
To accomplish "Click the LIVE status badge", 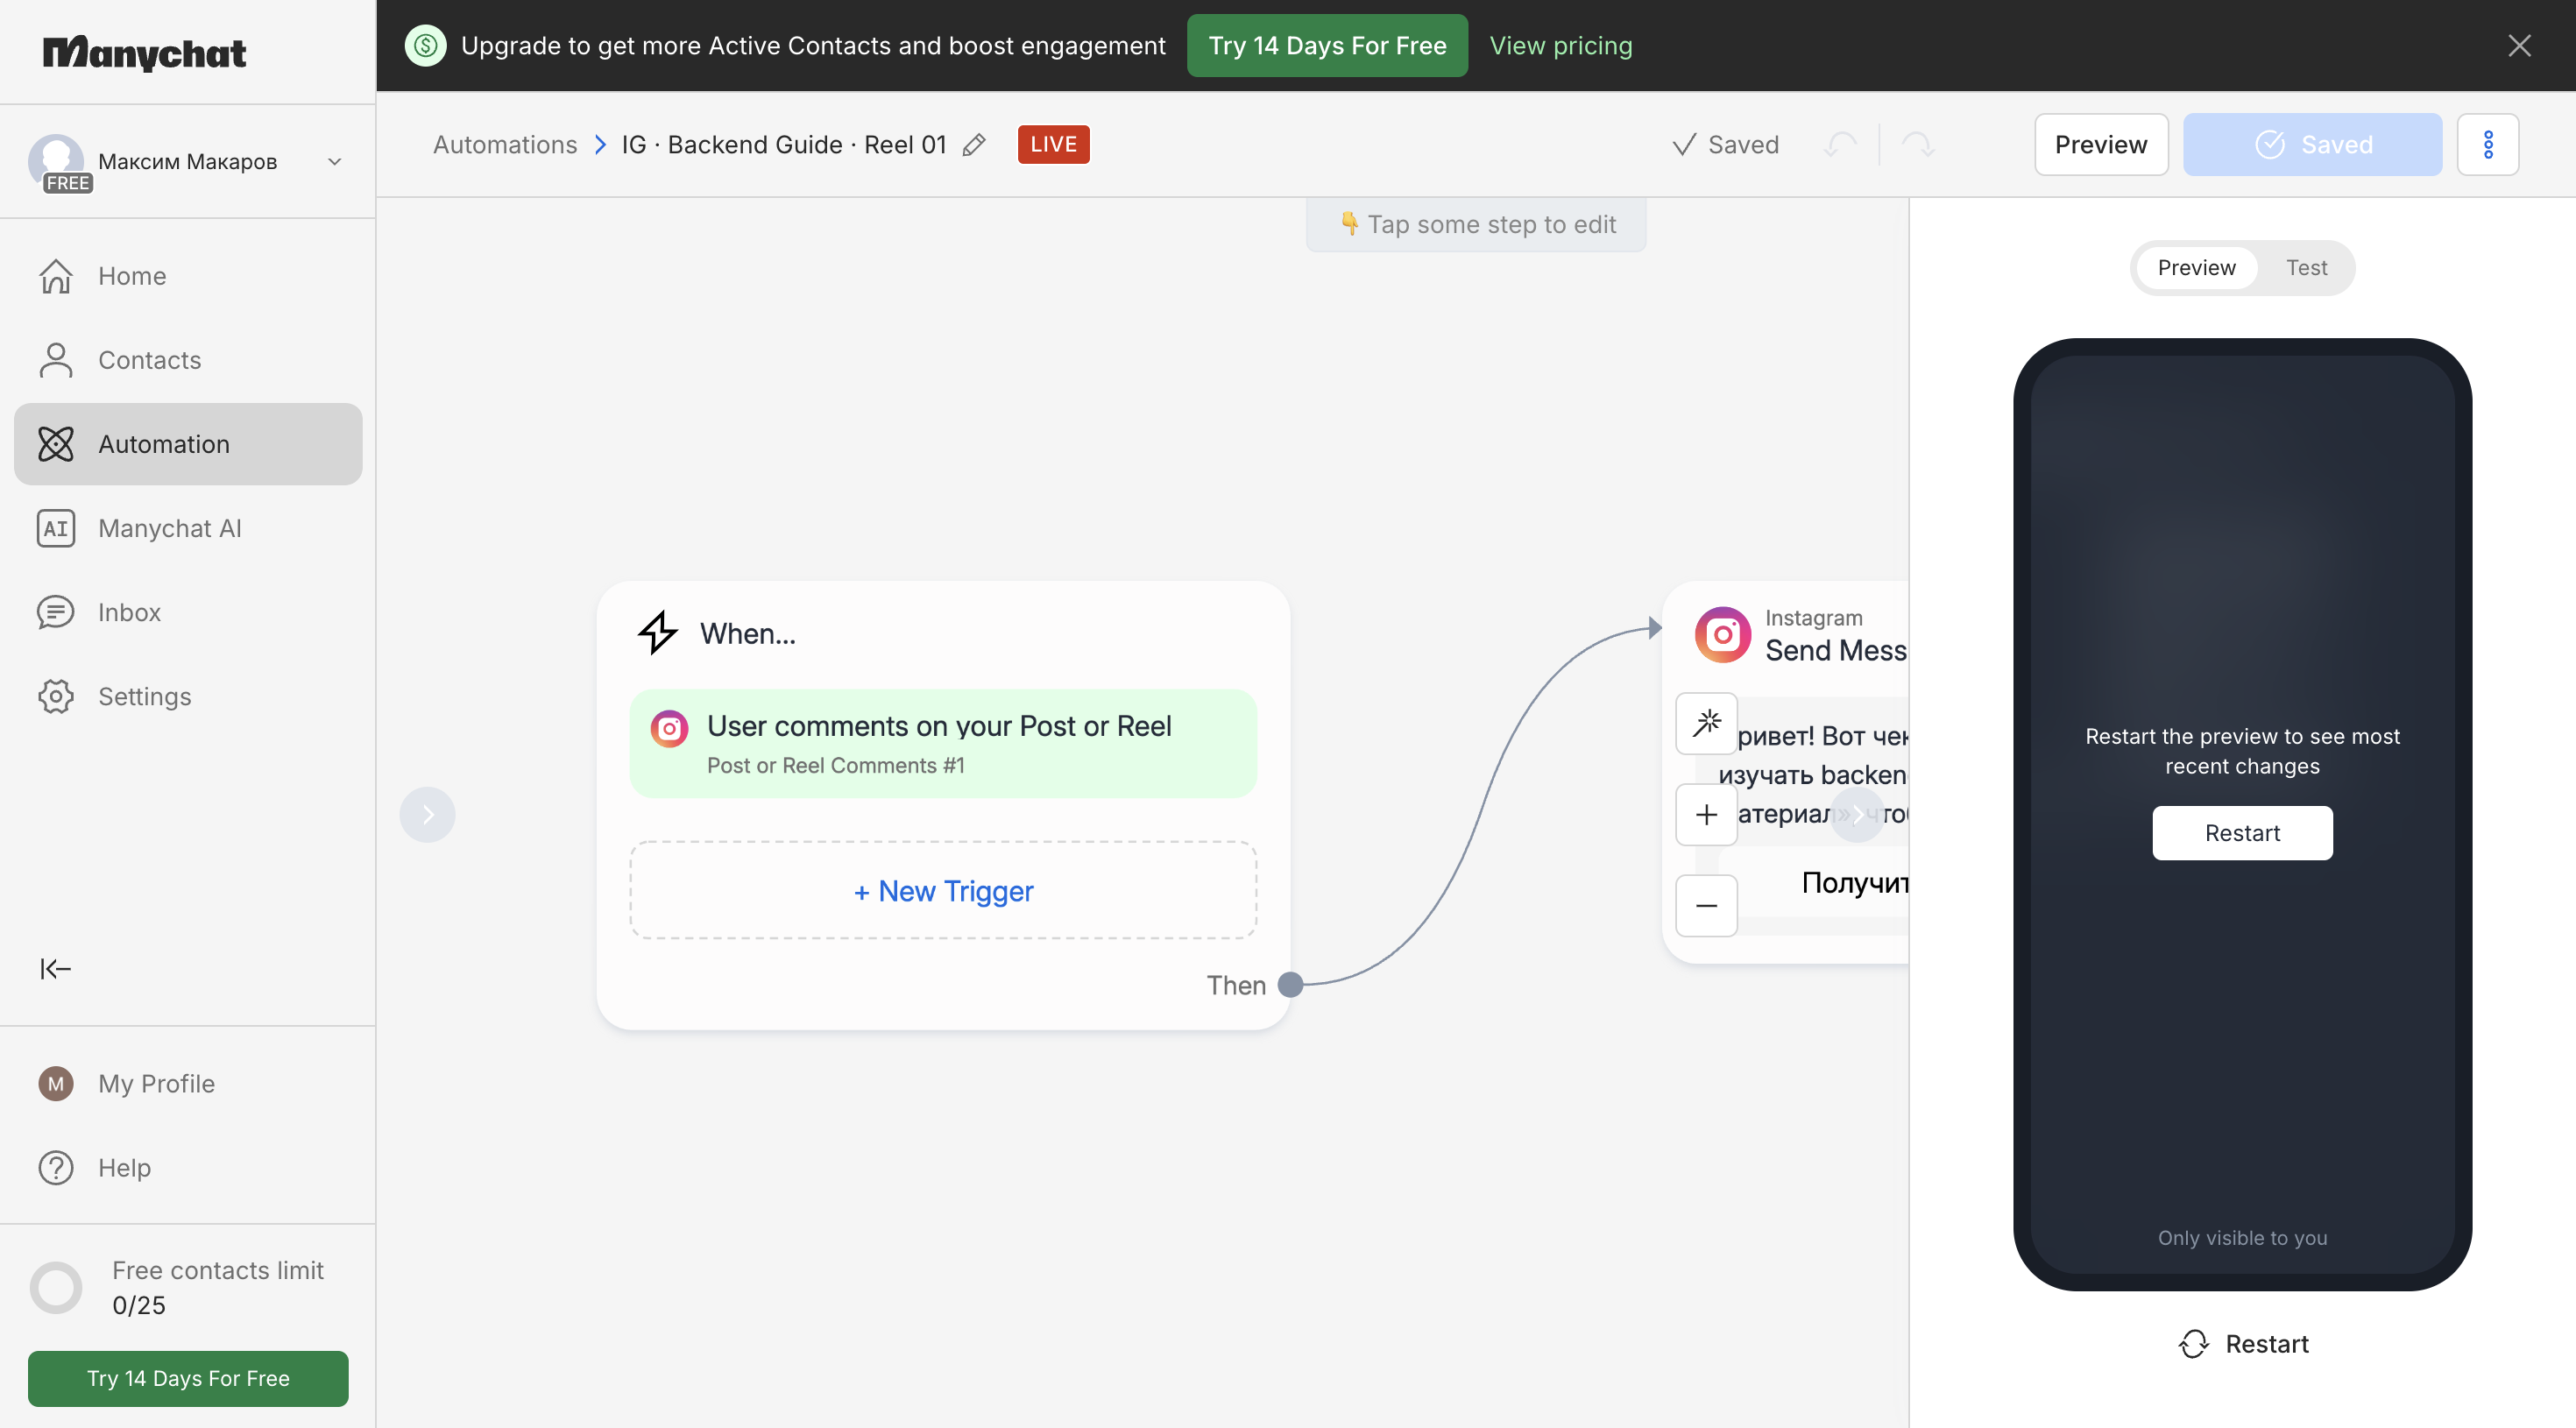I will (x=1053, y=145).
